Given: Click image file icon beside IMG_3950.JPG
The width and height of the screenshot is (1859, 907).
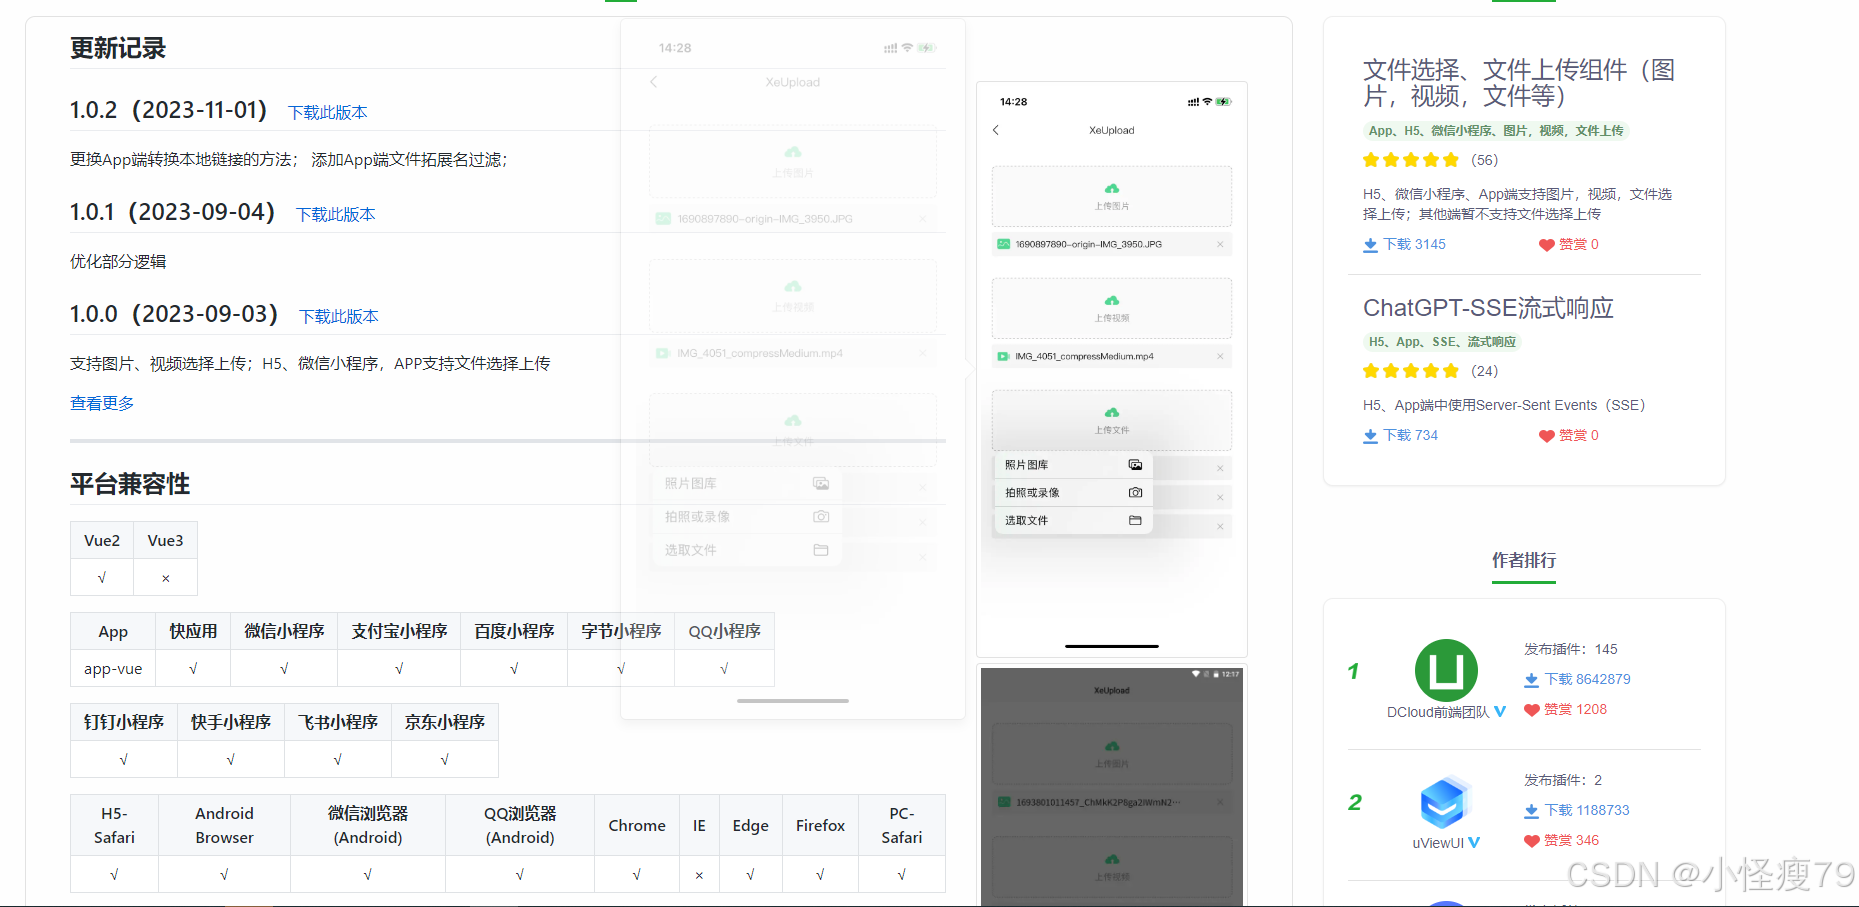Looking at the screenshot, I should (x=1003, y=244).
